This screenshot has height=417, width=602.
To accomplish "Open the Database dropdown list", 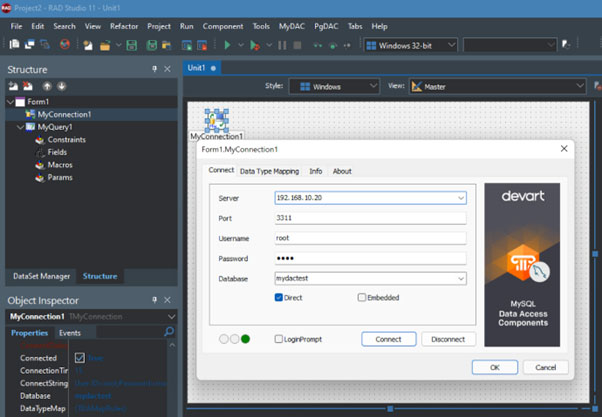I will pyautogui.click(x=461, y=278).
